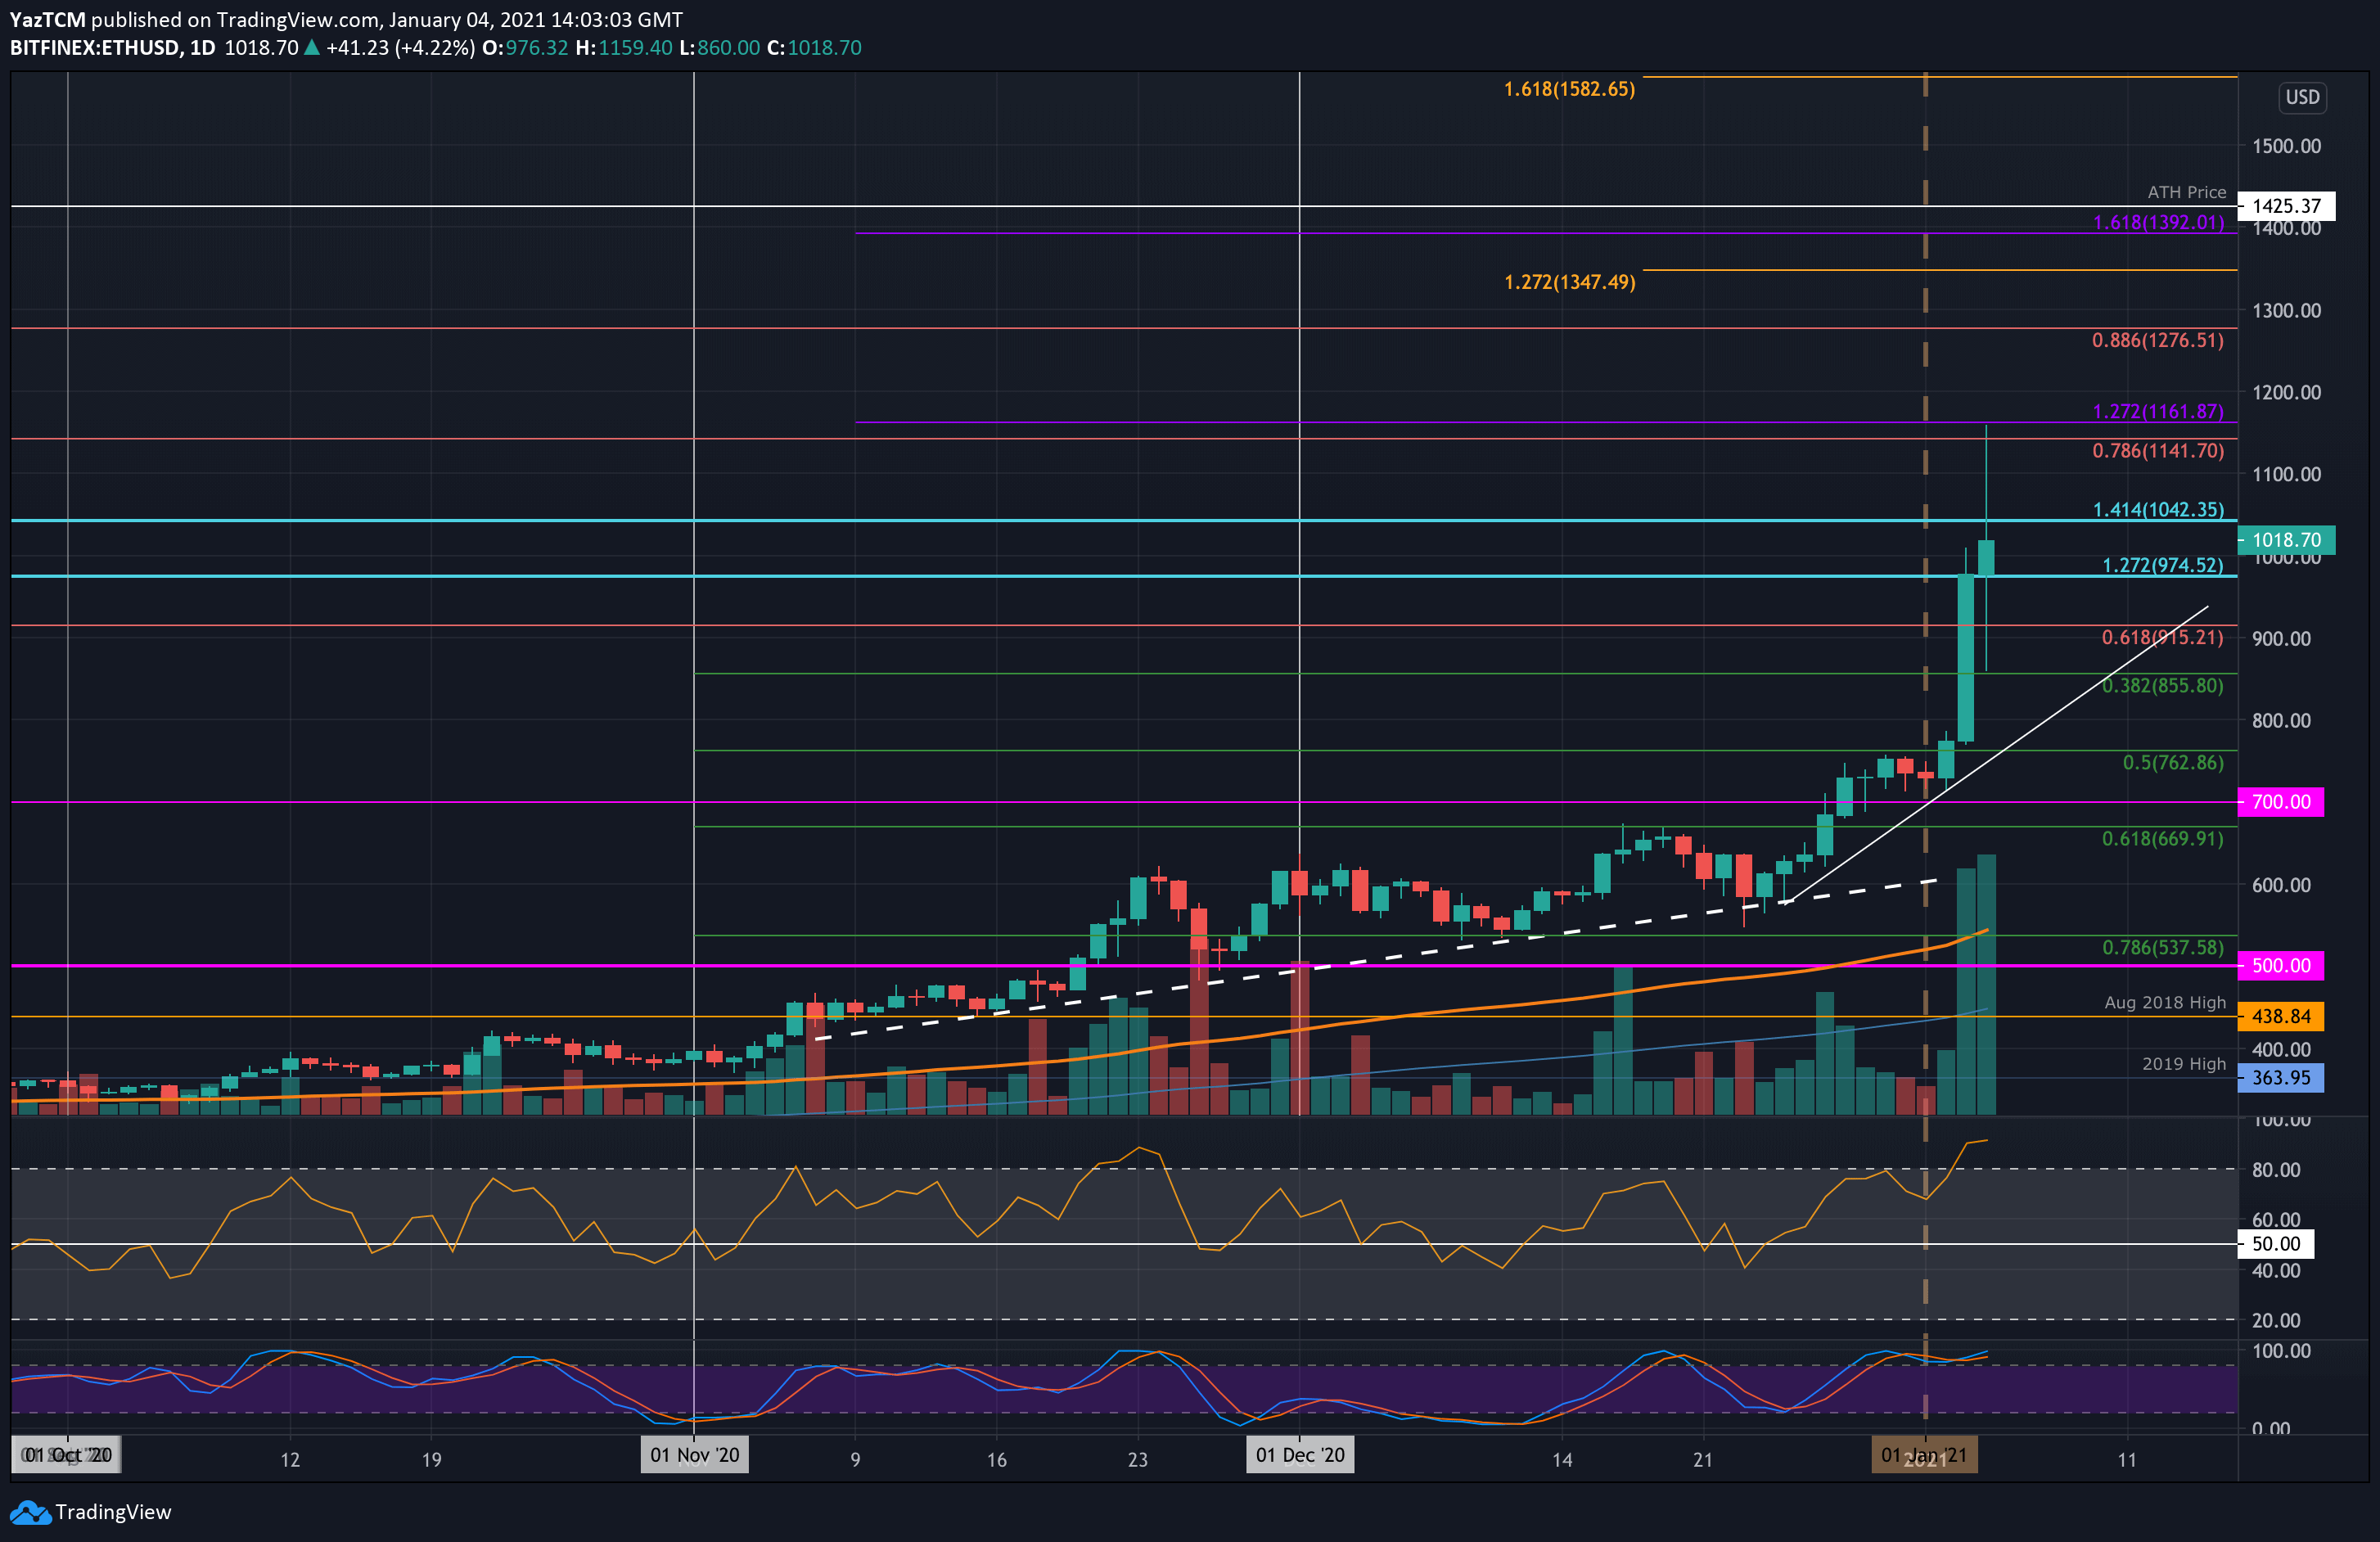Click the 0.786(1141.70) retracement label
The height and width of the screenshot is (1542, 2380).
tap(2158, 451)
